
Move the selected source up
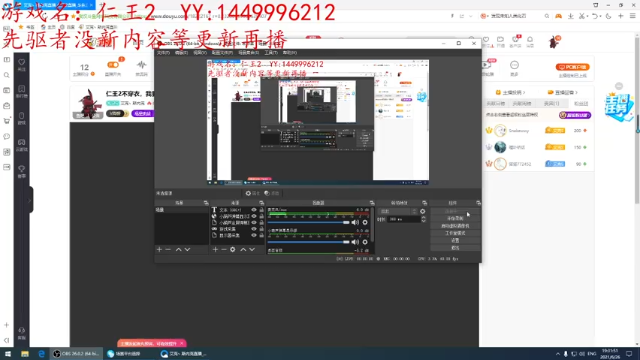tap(243, 249)
